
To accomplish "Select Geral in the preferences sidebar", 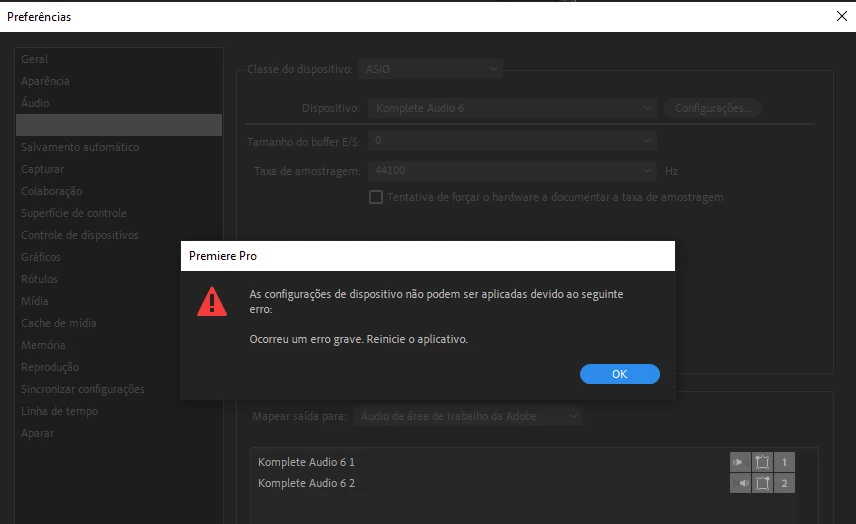I will 119,59.
